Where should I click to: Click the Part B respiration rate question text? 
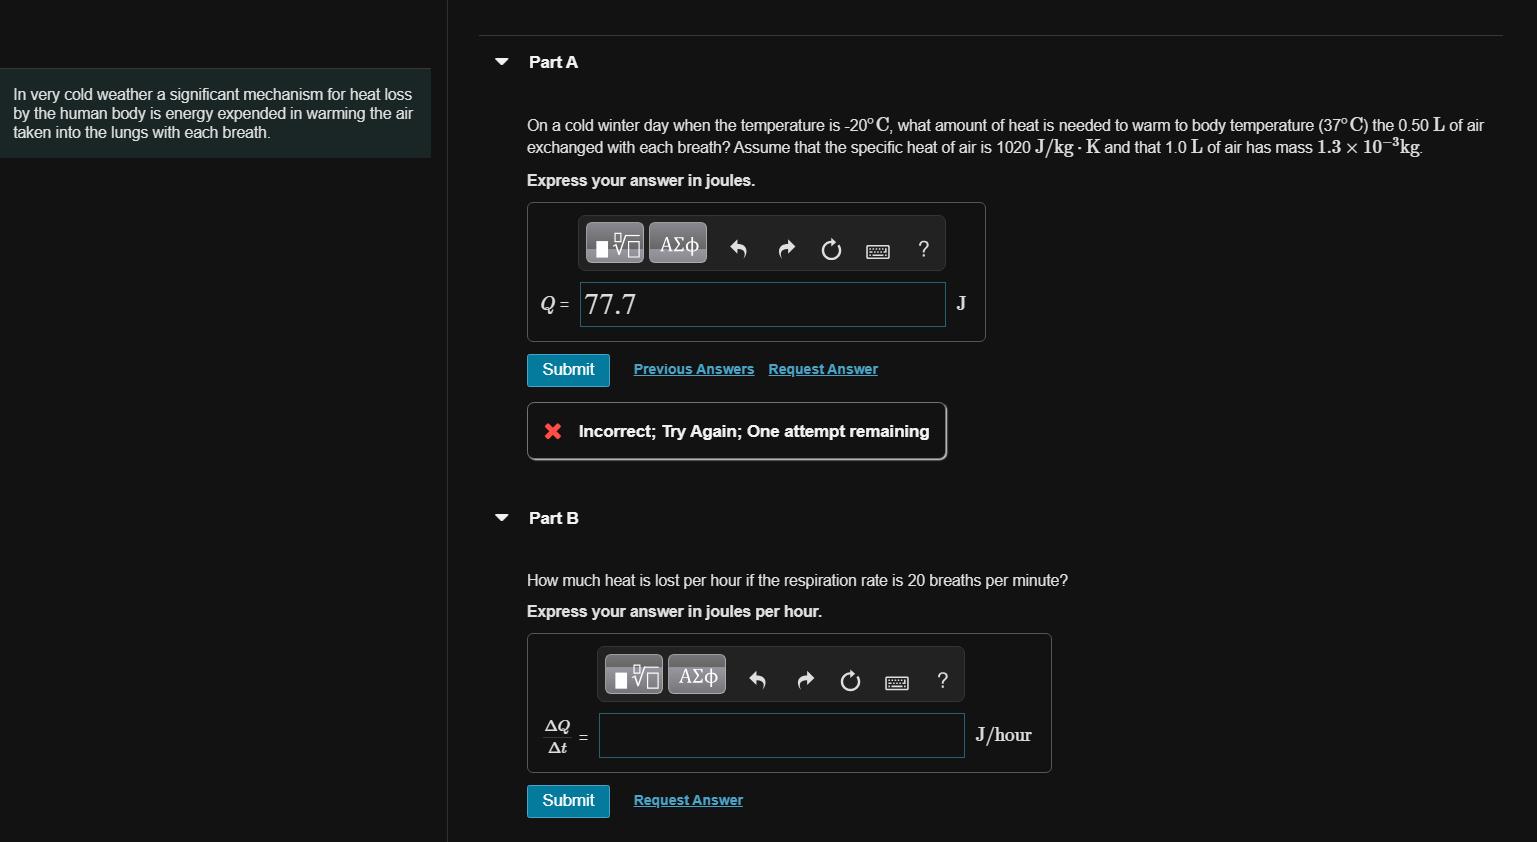click(797, 581)
